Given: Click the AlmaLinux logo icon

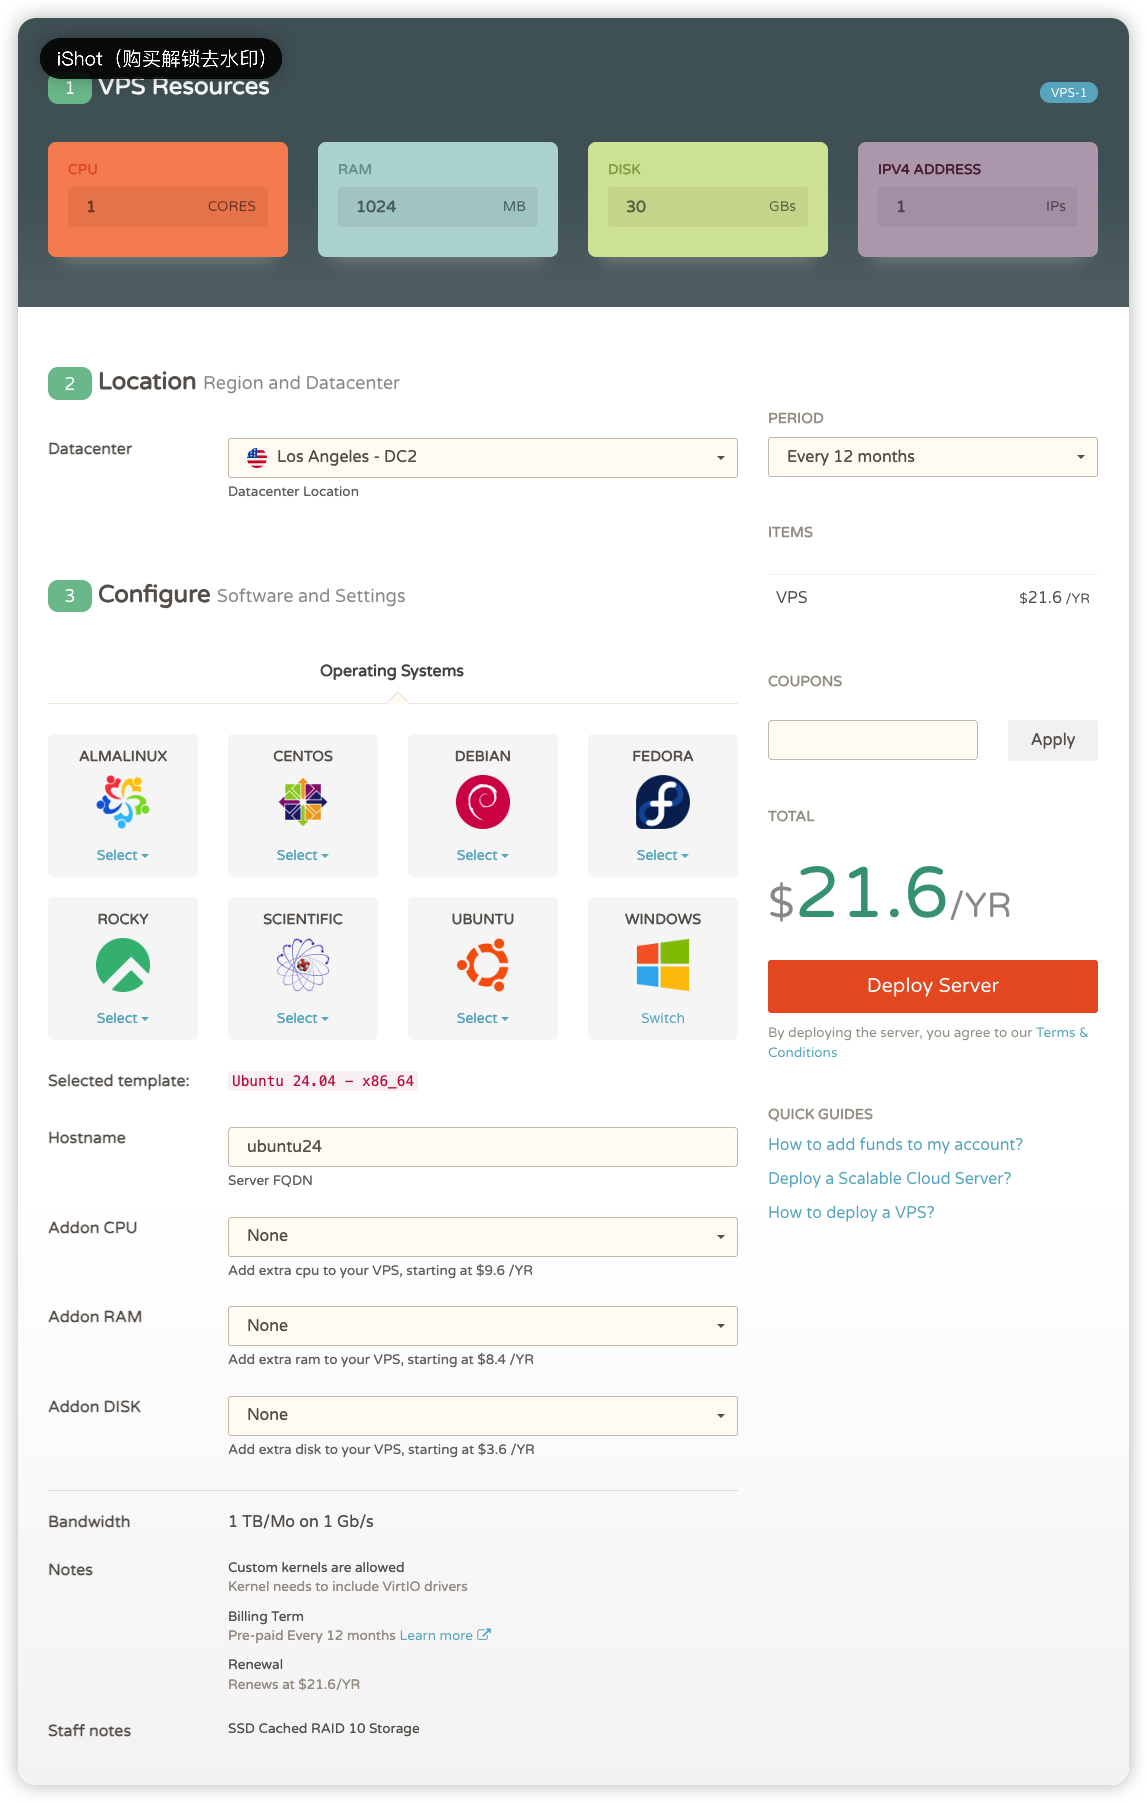Looking at the screenshot, I should point(123,802).
